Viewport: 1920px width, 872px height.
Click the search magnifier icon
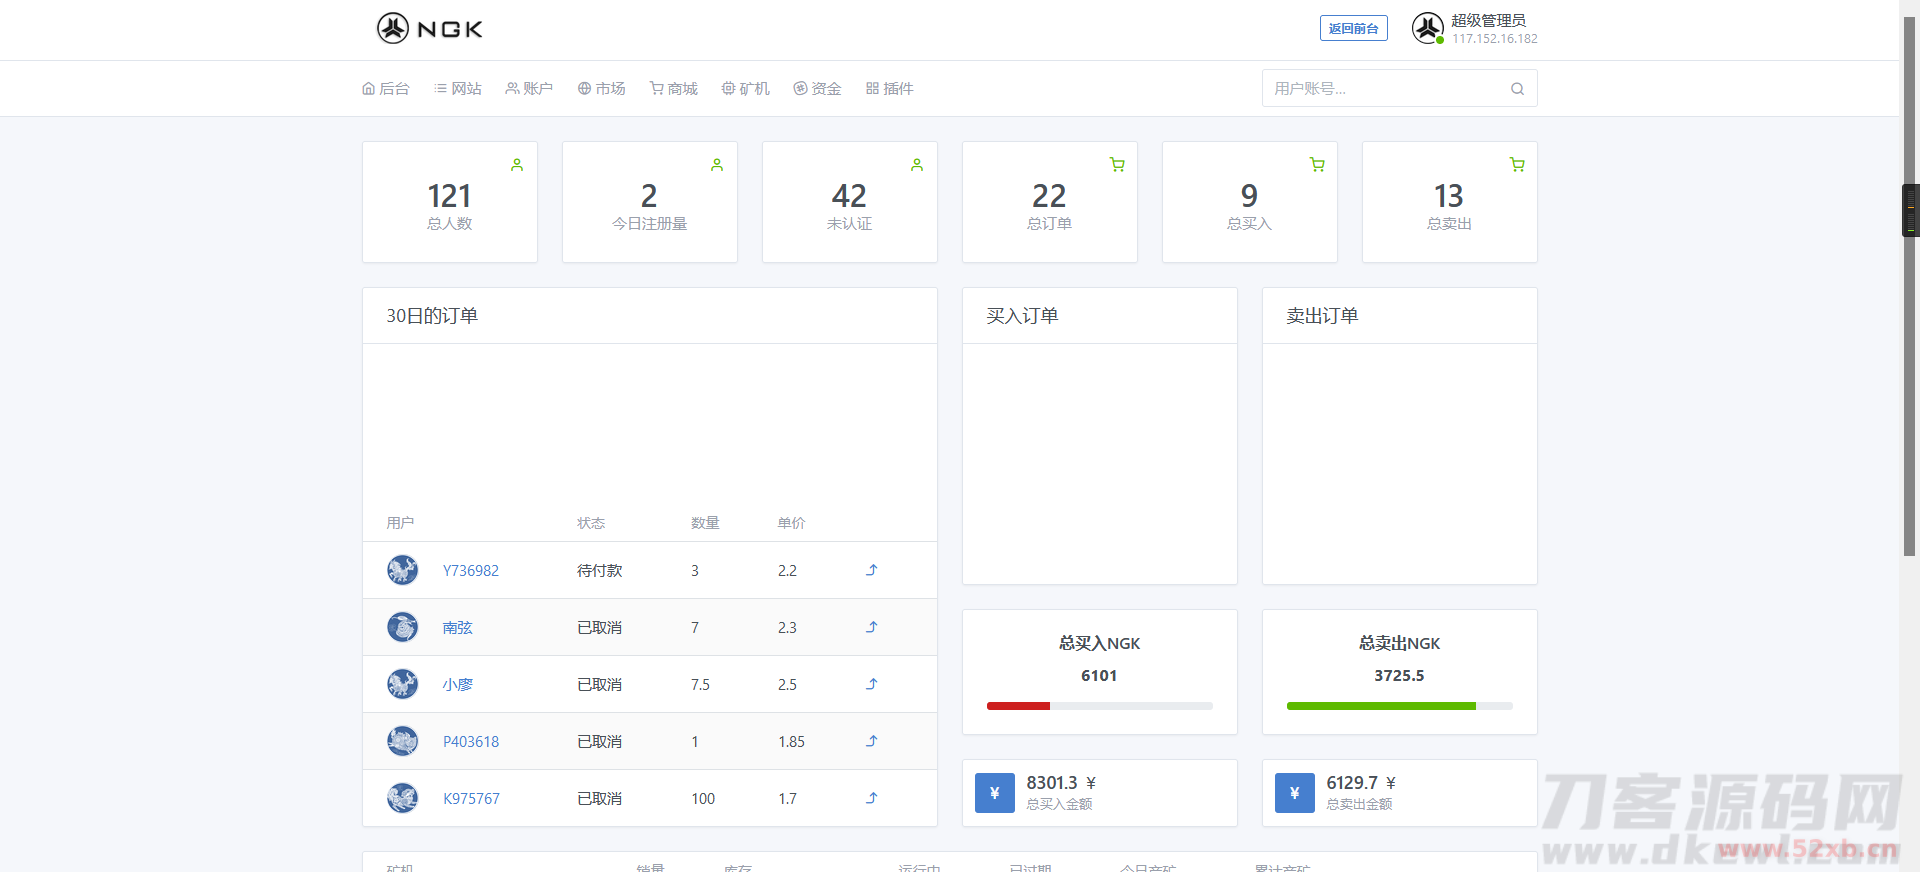(1517, 89)
